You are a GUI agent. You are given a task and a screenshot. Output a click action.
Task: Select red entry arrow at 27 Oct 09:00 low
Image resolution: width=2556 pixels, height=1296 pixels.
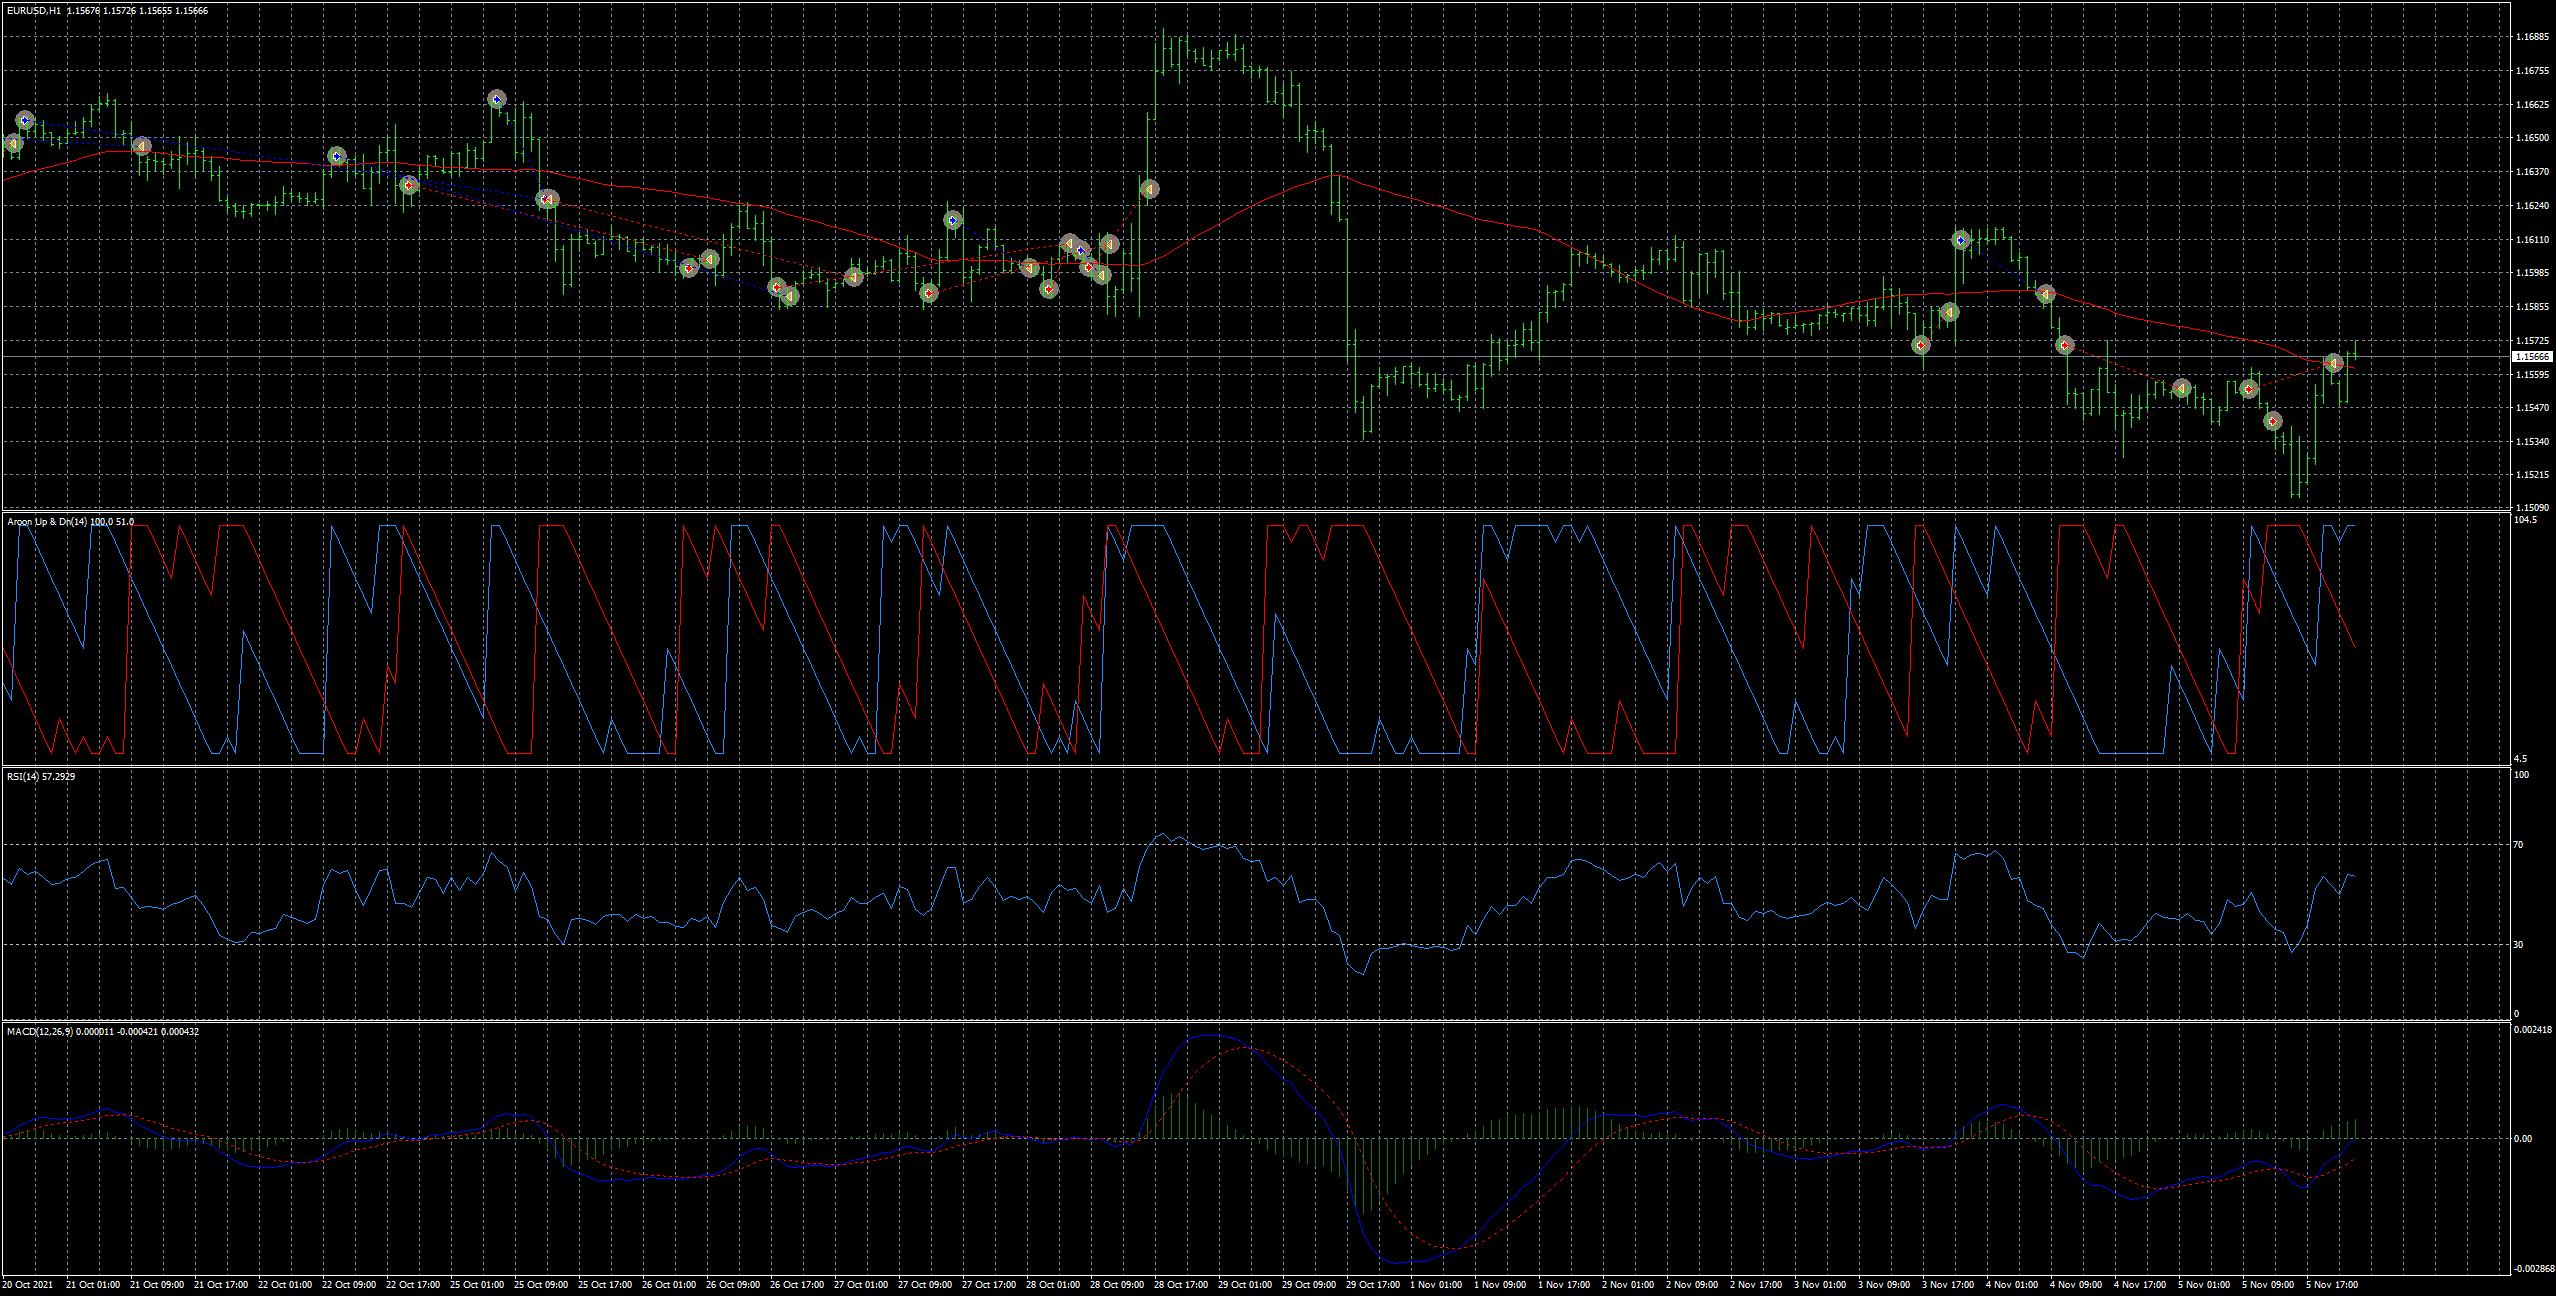(929, 293)
